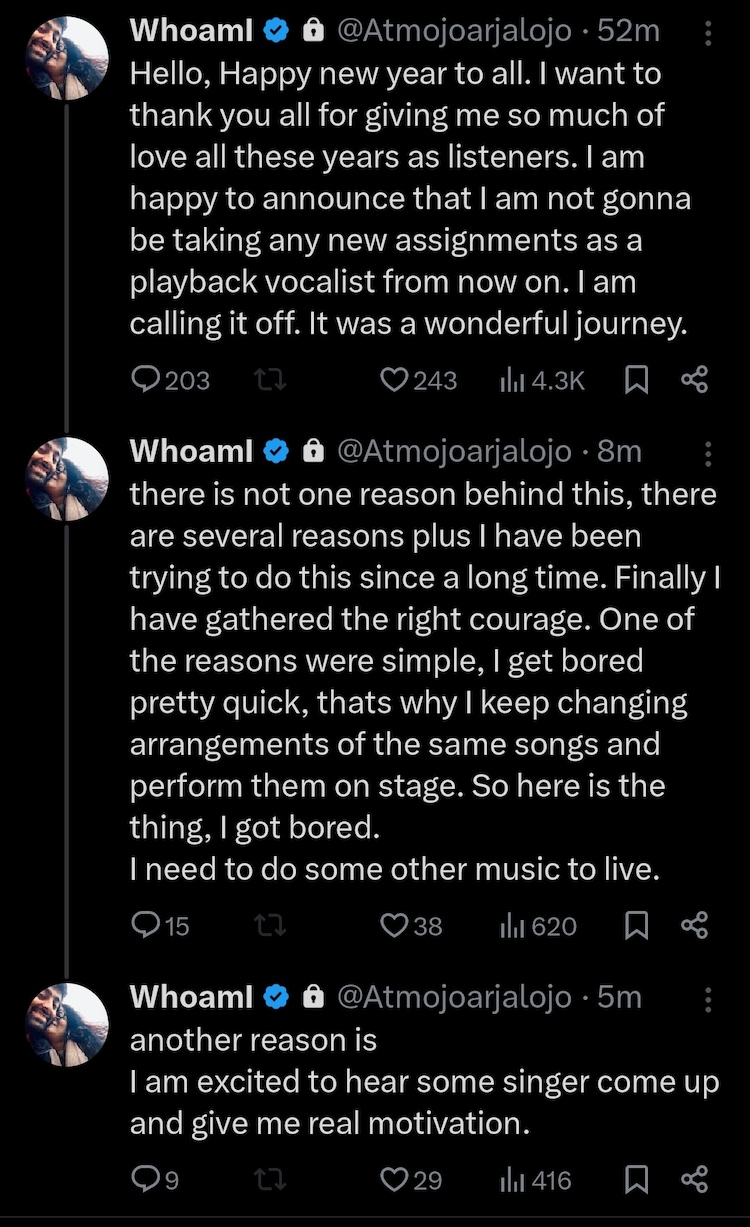Open more options on the 5m tweet
The height and width of the screenshot is (1227, 750).
click(708, 998)
